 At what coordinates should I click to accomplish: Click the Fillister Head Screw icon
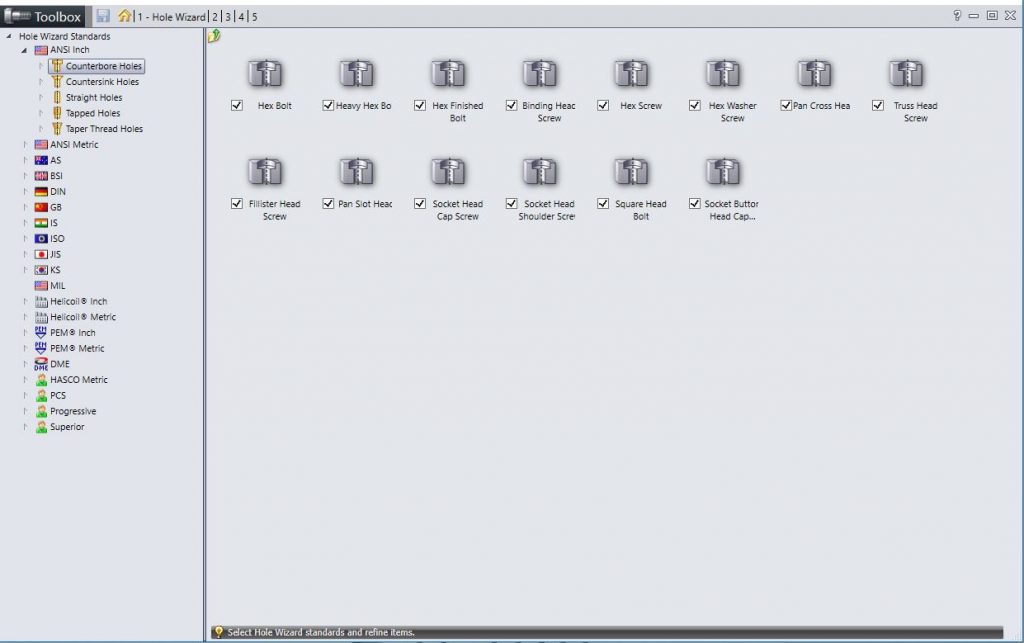pos(265,171)
